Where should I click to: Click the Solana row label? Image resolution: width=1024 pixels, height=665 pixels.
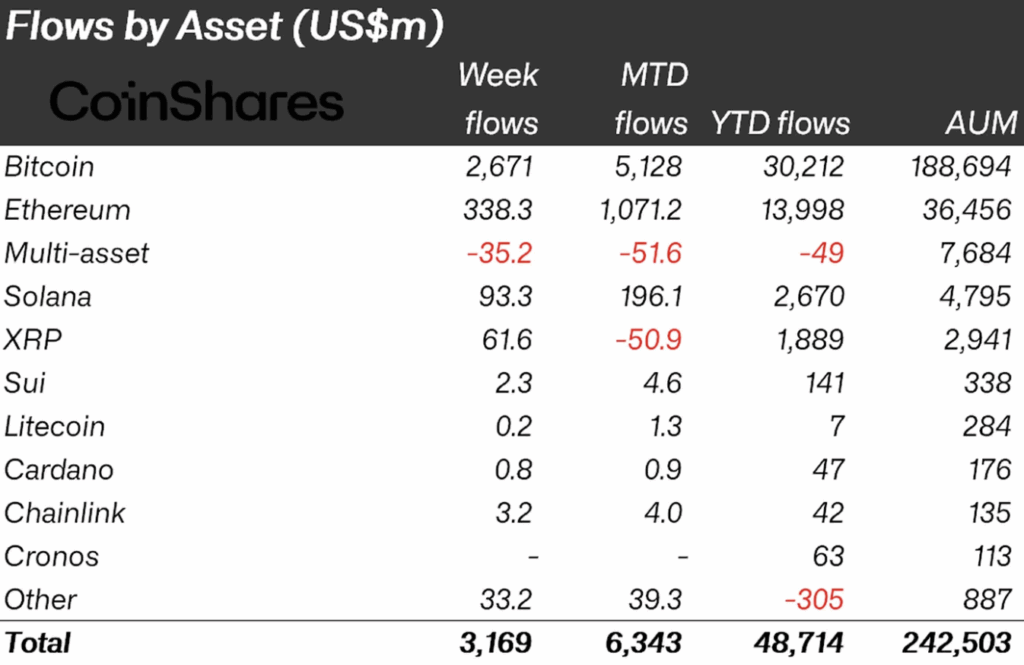coord(47,296)
